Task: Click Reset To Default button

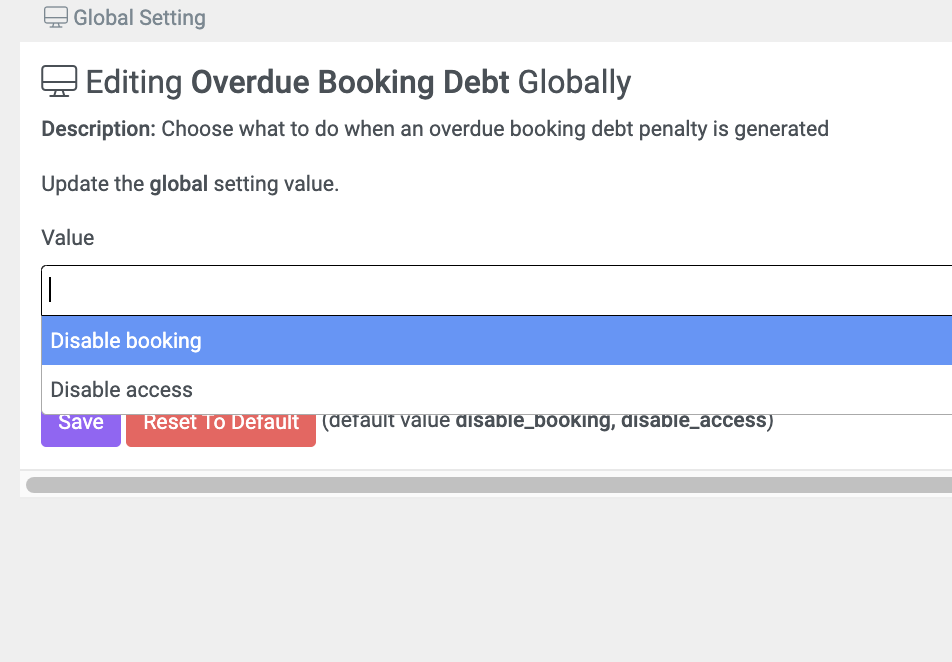Action: [221, 430]
